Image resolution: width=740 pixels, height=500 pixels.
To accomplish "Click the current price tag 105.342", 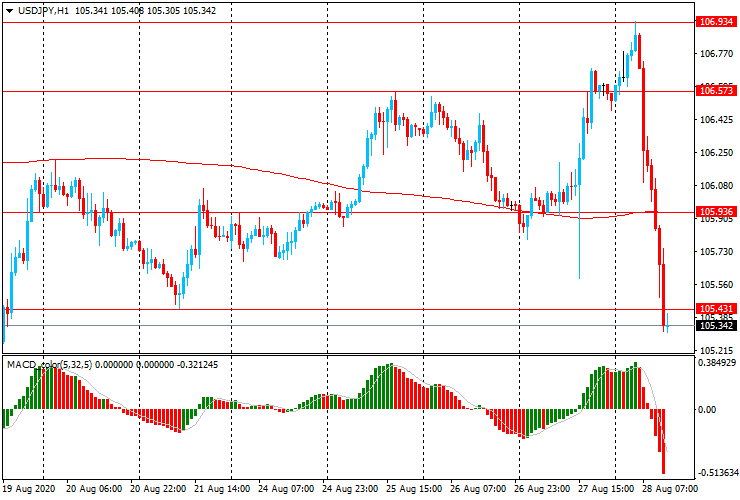I will tap(716, 326).
